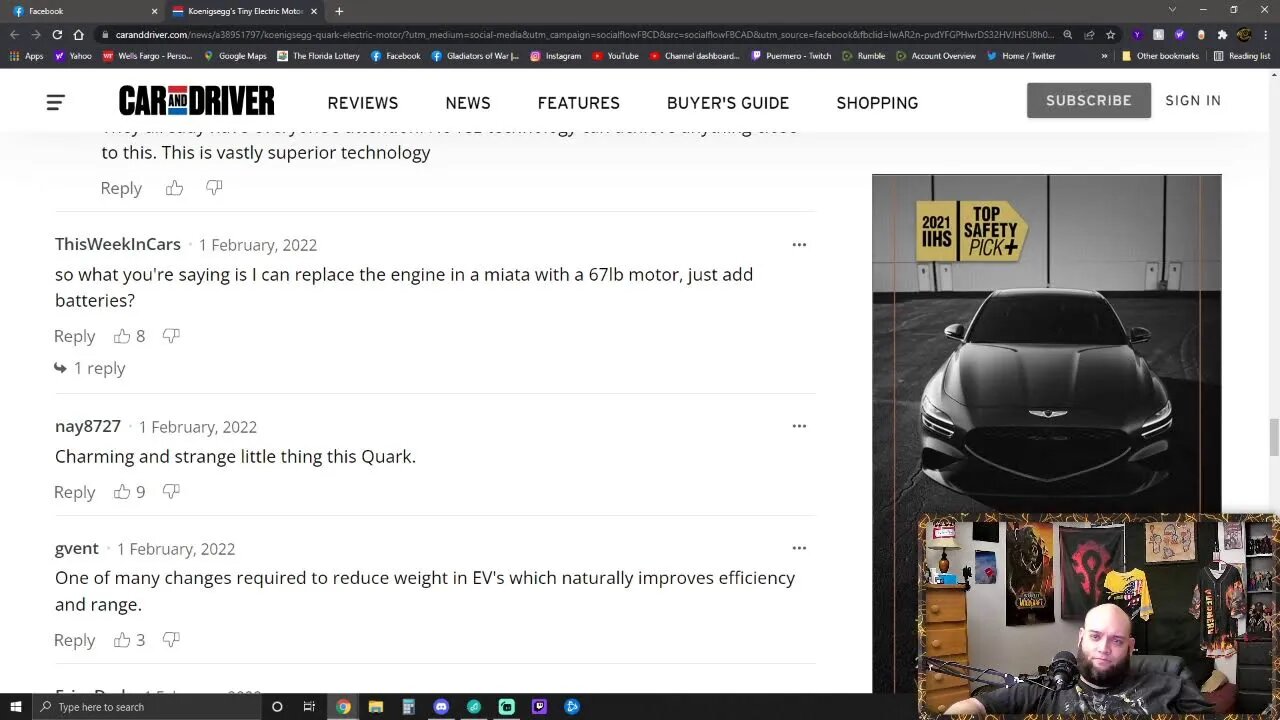Open ThisWeekInCars user profile
This screenshot has width=1280, height=720.
point(118,244)
